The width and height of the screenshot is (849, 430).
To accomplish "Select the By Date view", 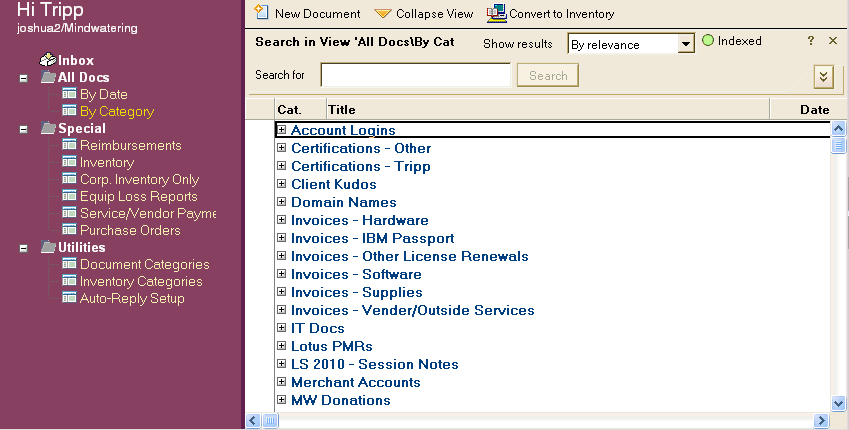I will pyautogui.click(x=102, y=94).
